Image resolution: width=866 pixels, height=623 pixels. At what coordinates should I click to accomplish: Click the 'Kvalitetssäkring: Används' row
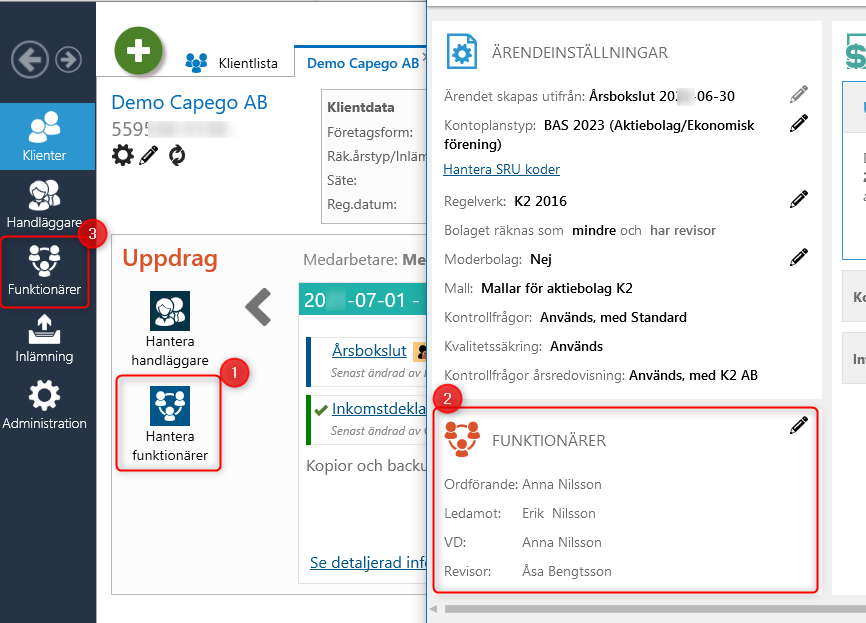point(523,346)
